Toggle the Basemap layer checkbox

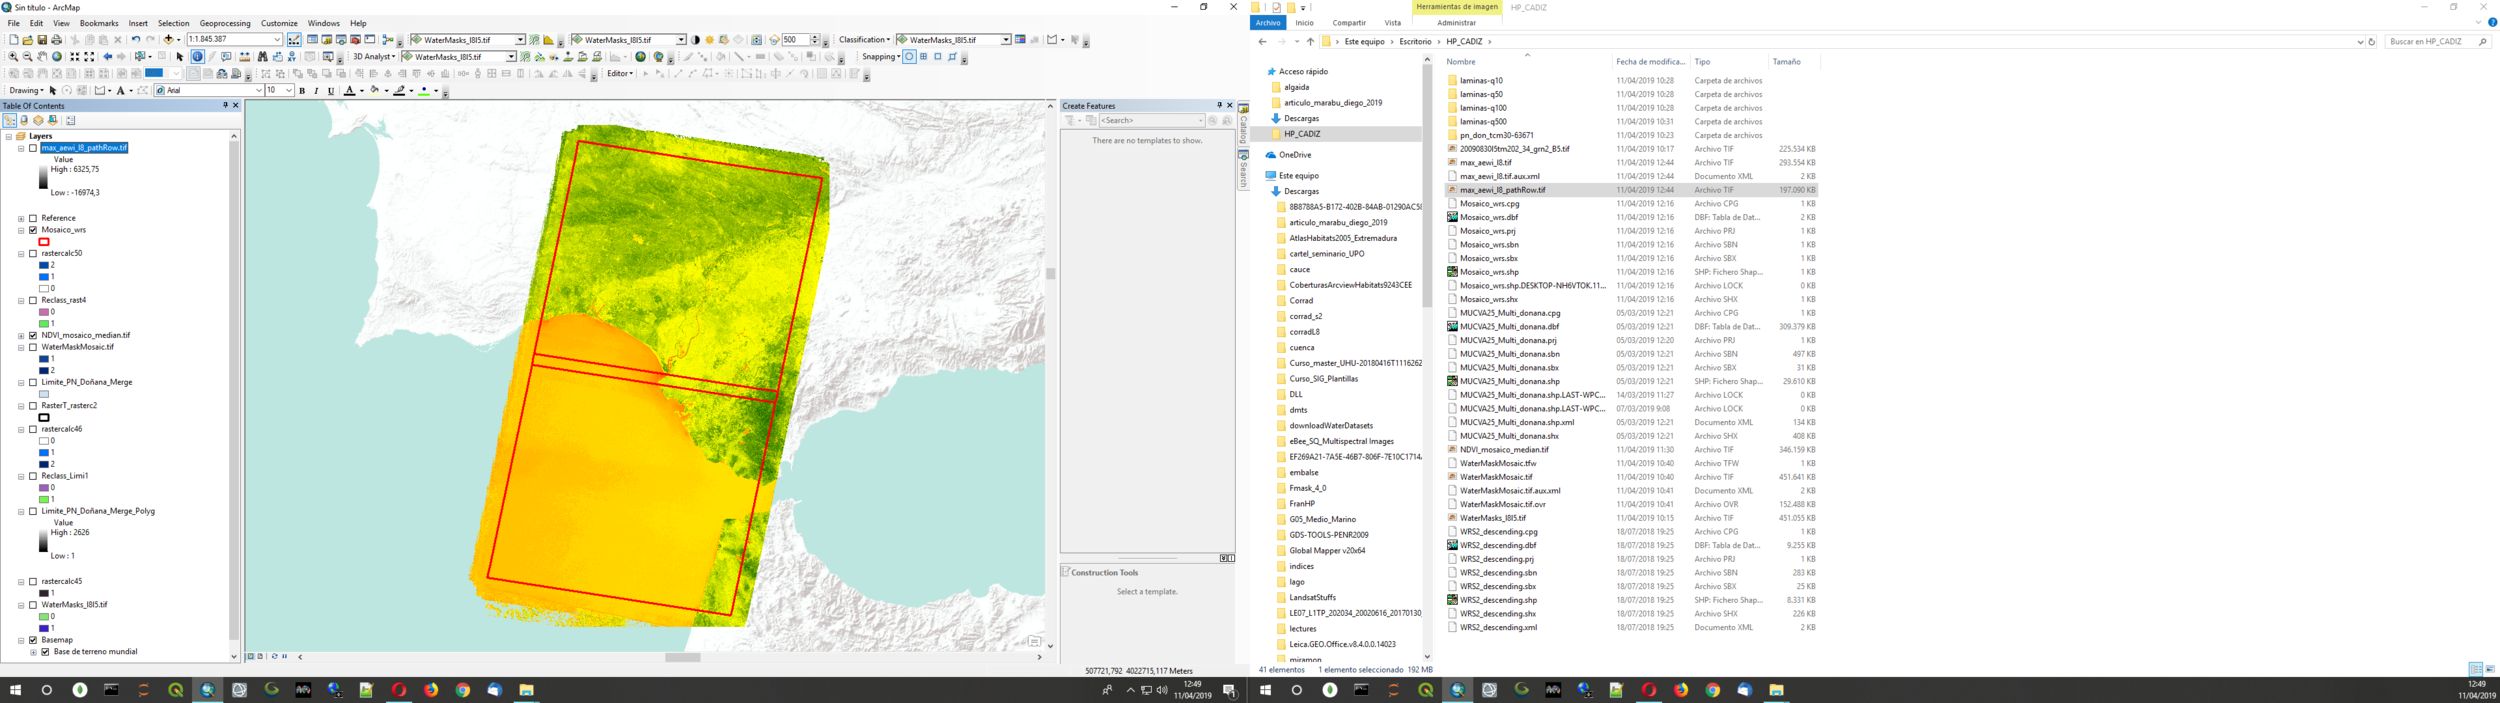33,640
